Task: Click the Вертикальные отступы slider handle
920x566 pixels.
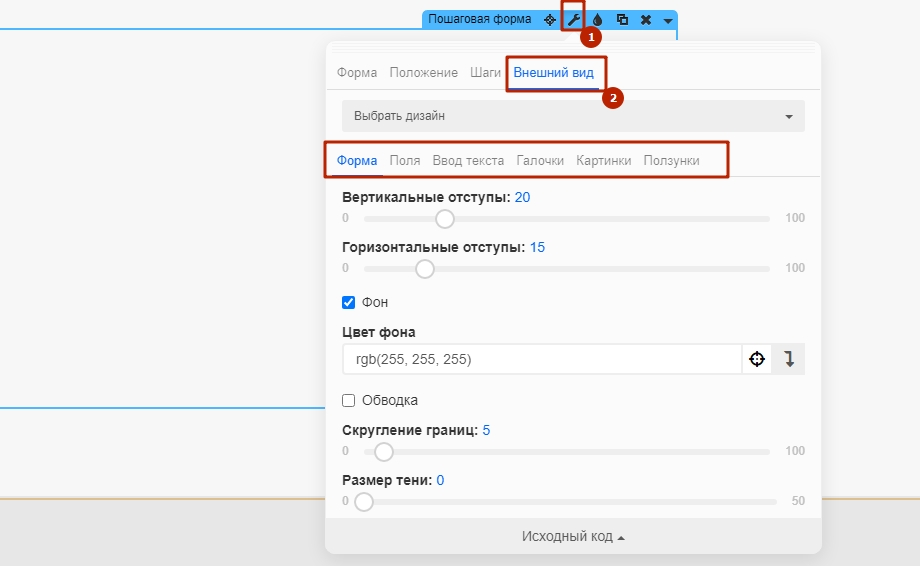Action: click(445, 219)
